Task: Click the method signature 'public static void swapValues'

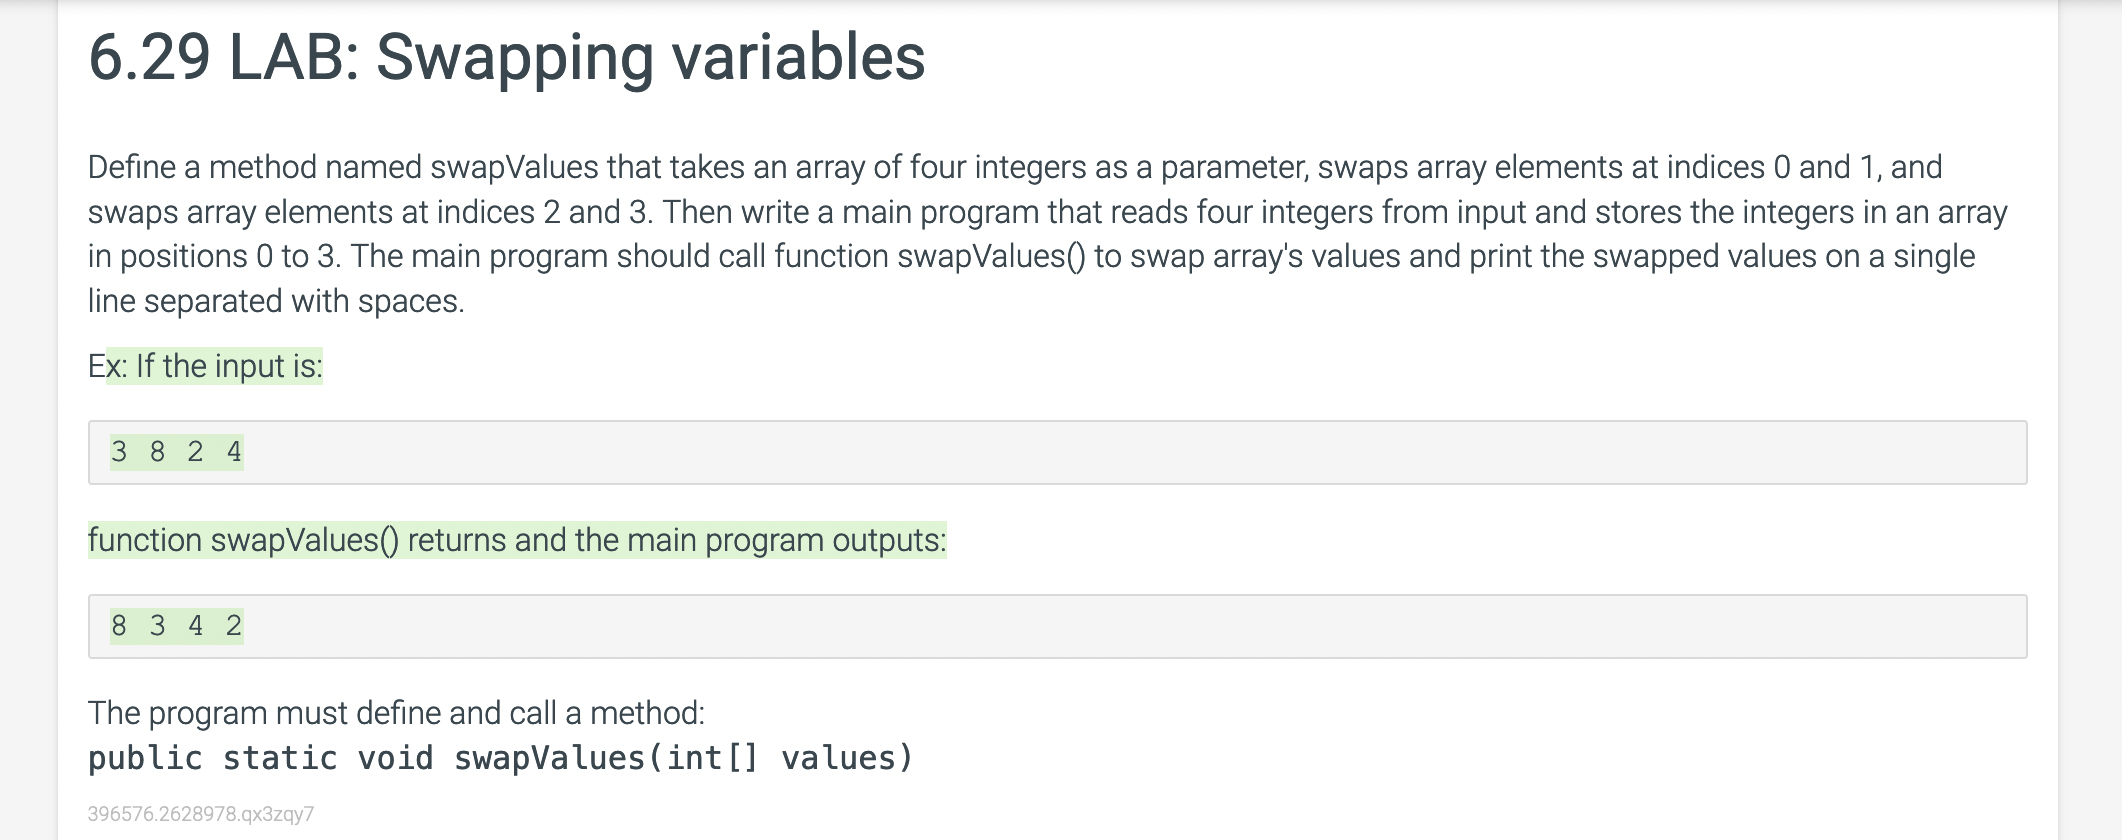Action: 367,758
